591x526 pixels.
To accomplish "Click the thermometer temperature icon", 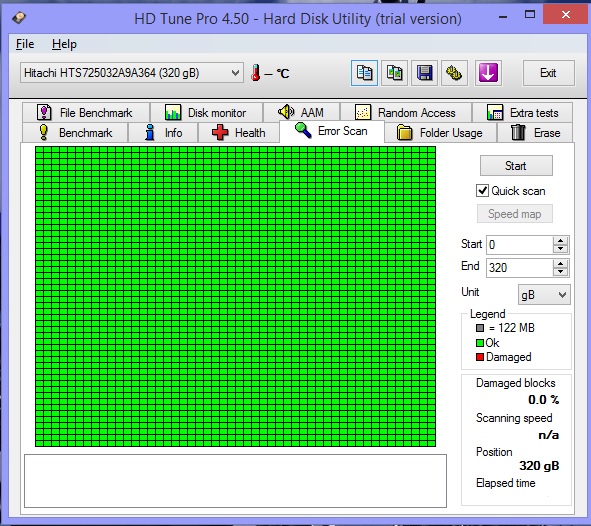I will [256, 73].
